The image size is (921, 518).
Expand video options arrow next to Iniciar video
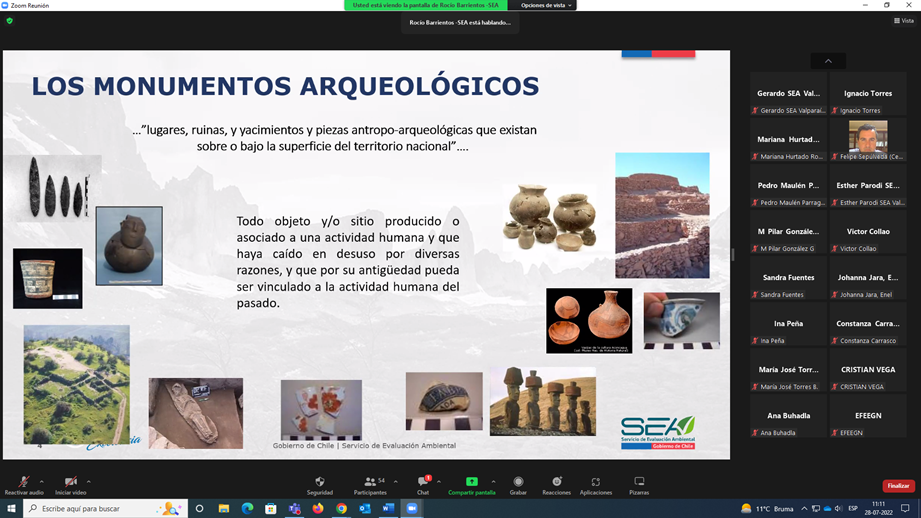tap(89, 481)
